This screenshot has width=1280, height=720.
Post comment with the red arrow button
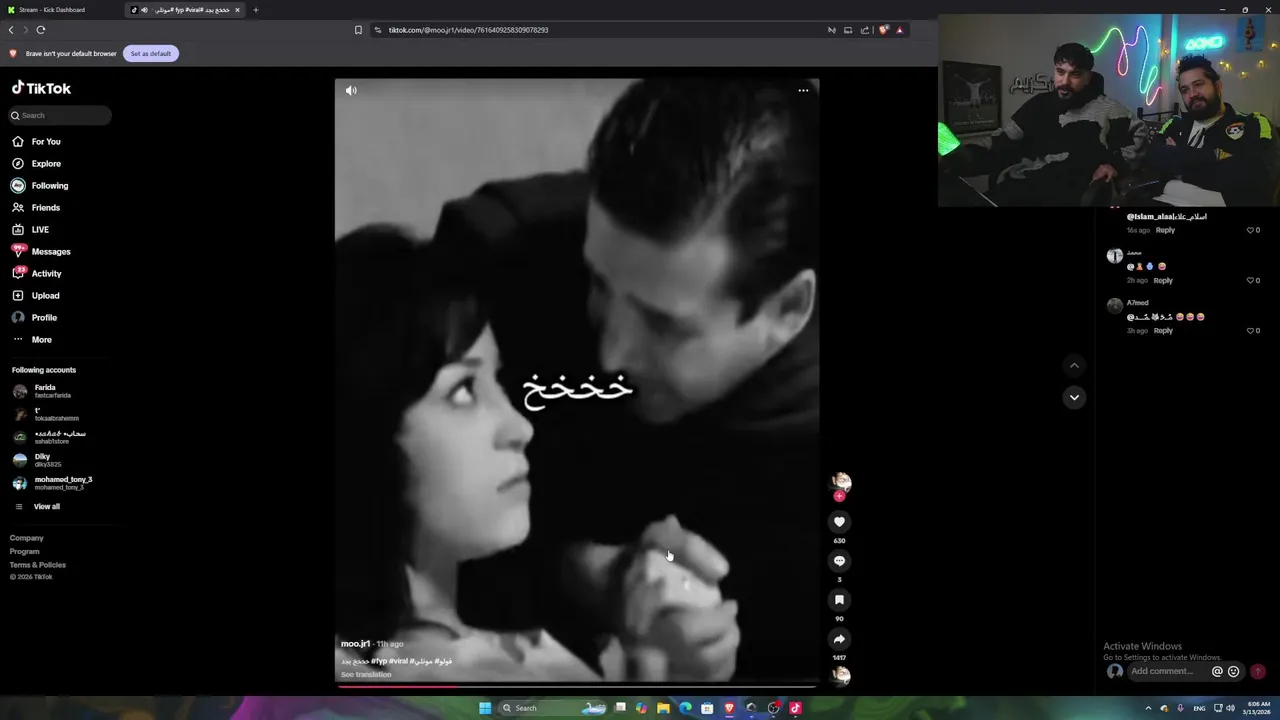pos(1258,672)
